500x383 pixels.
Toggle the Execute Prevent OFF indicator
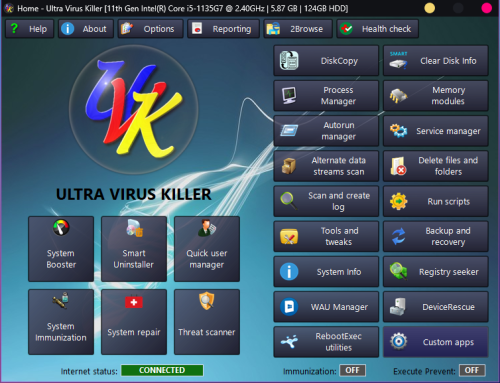(472, 370)
